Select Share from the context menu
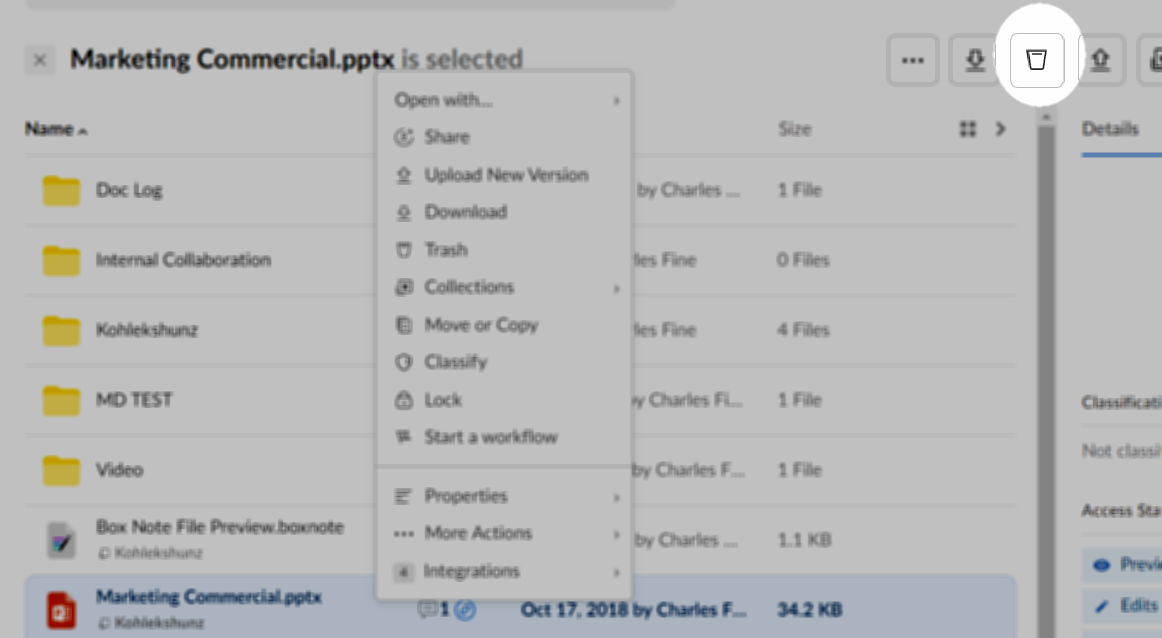The image size is (1162, 638). click(x=446, y=137)
